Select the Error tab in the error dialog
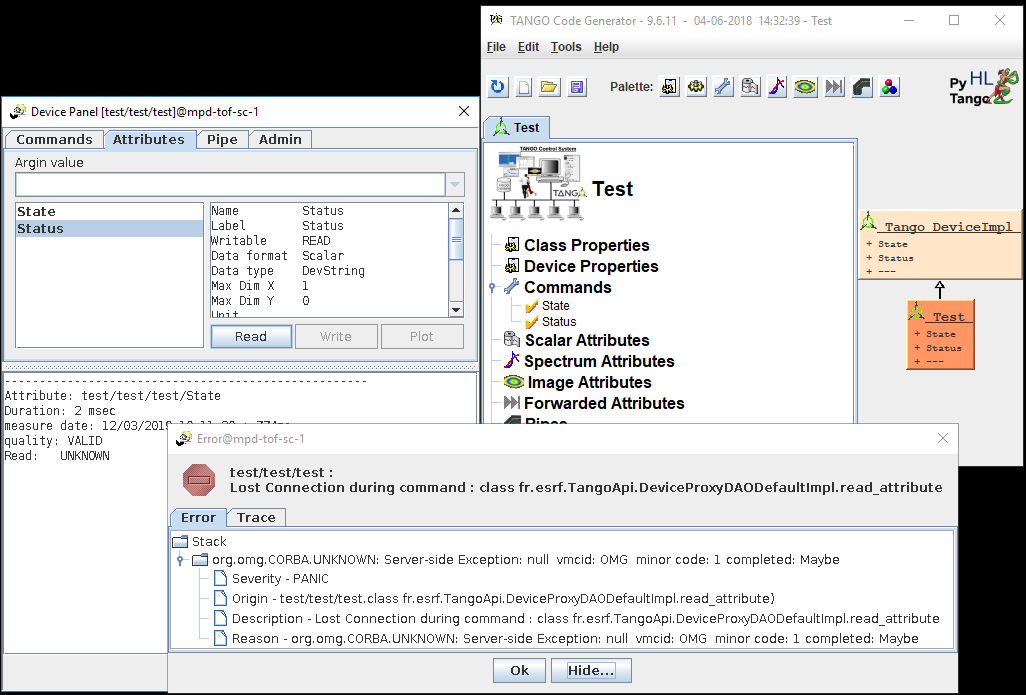 pyautogui.click(x=198, y=517)
